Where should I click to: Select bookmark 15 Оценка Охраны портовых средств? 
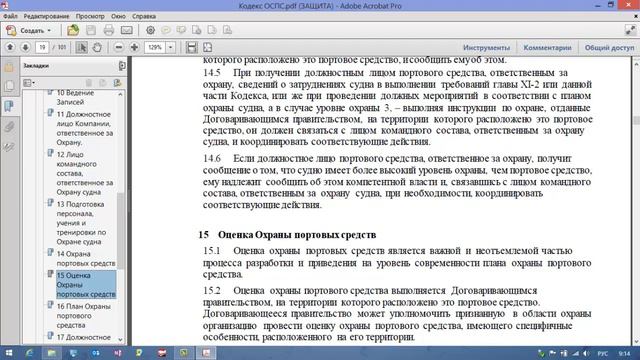[86, 284]
